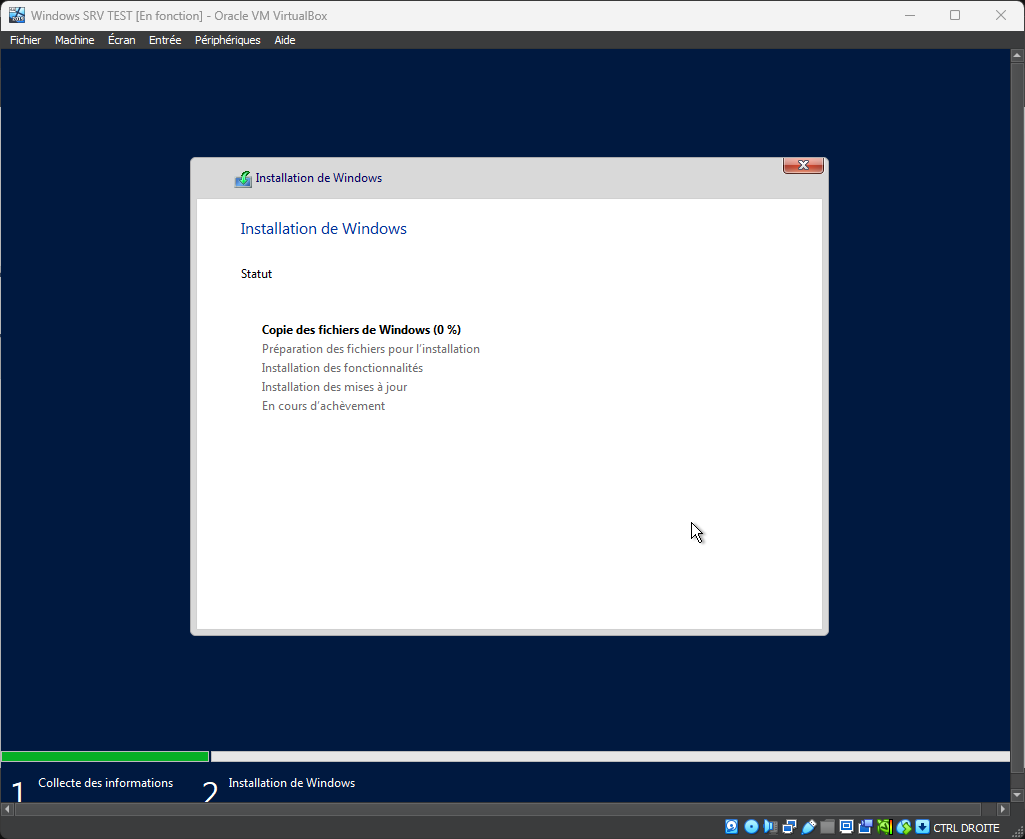Close the Installation de Windows dialog
The width and height of the screenshot is (1025, 839).
[803, 165]
